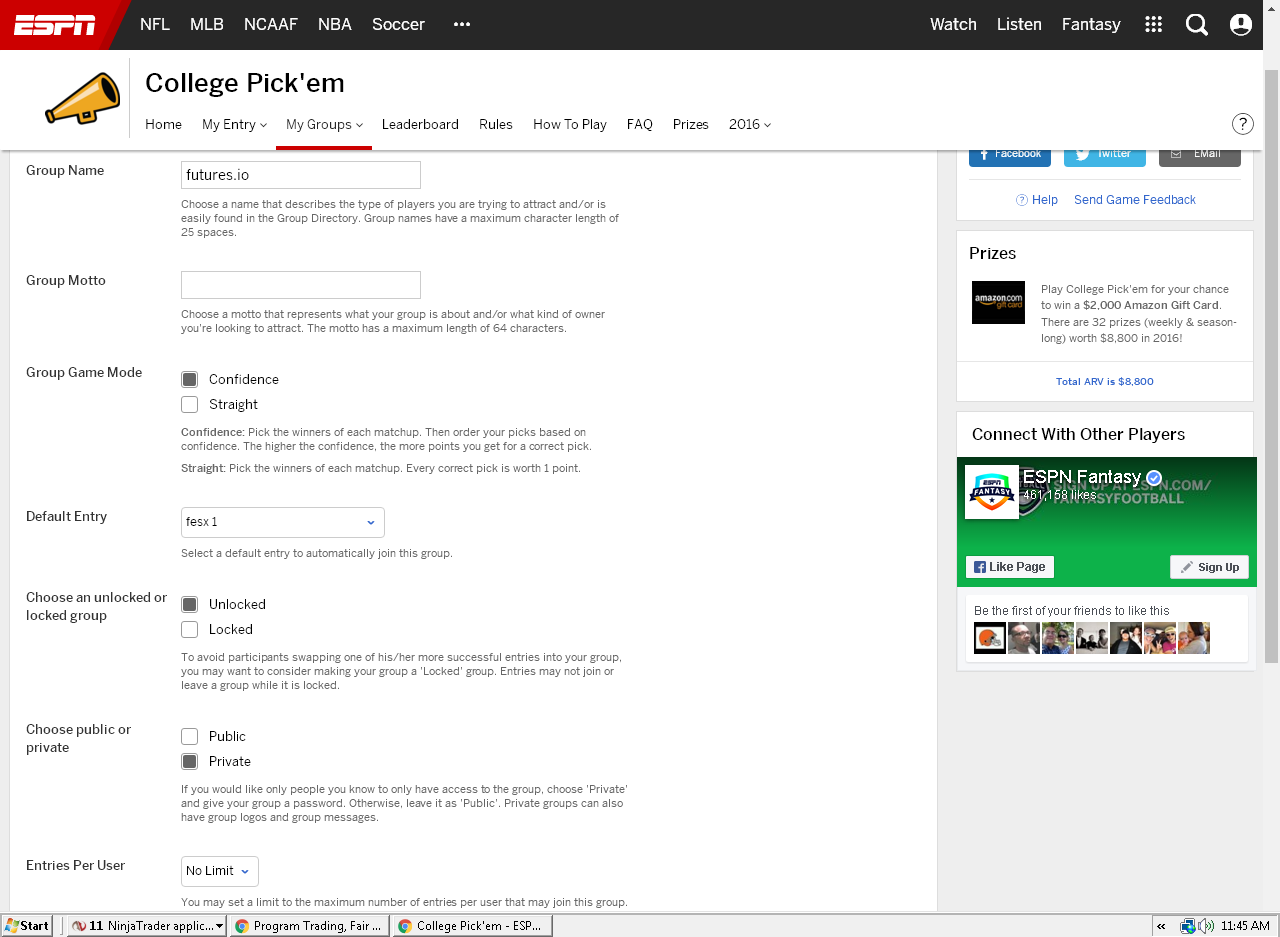Open the Rules tab

click(x=495, y=124)
